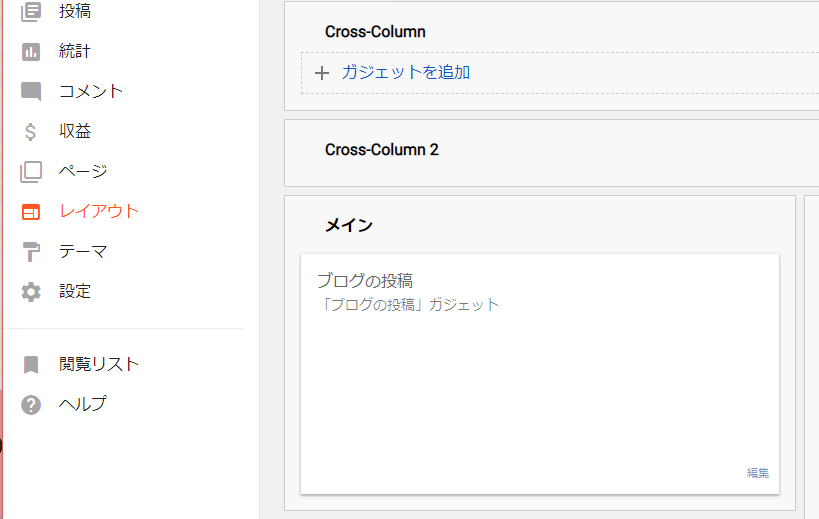819x519 pixels.
Task: Click the Cross-Column 2 section
Action: 550,151
